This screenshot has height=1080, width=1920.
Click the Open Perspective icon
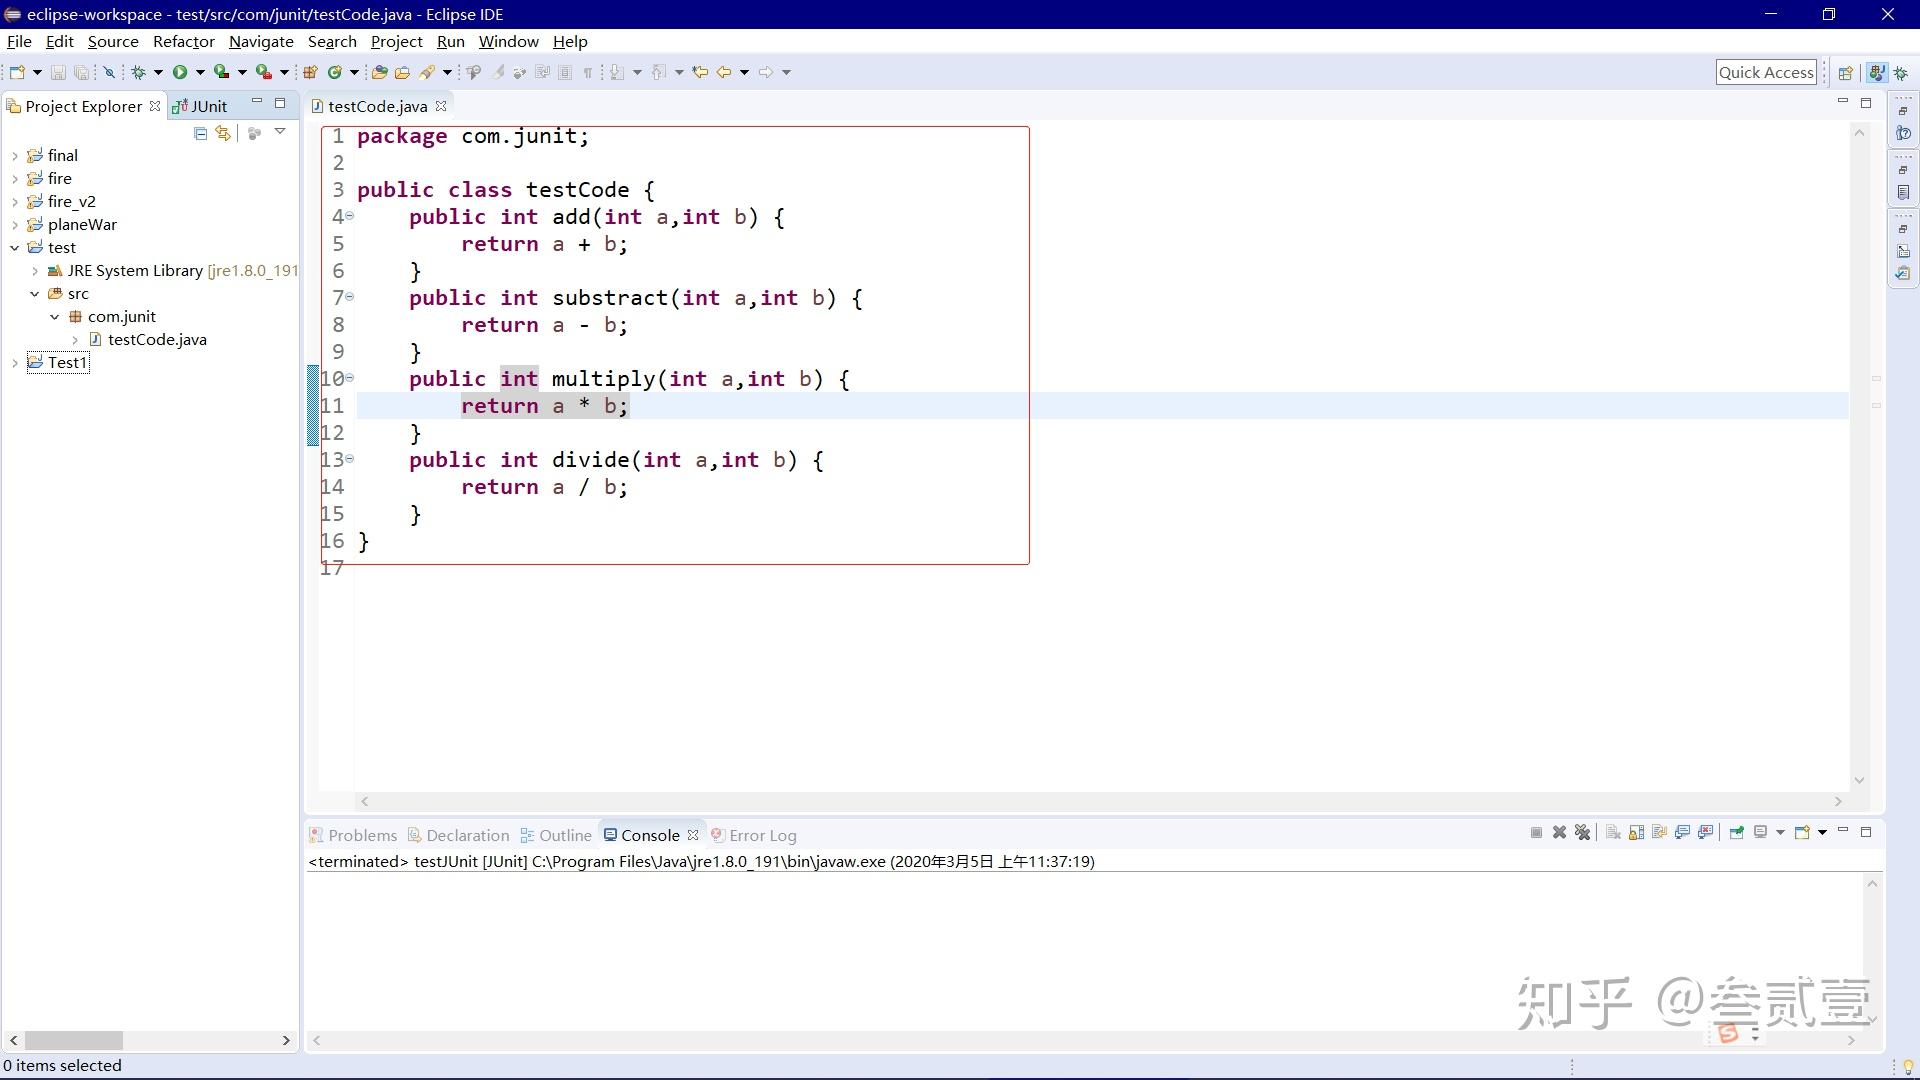pyautogui.click(x=1846, y=73)
